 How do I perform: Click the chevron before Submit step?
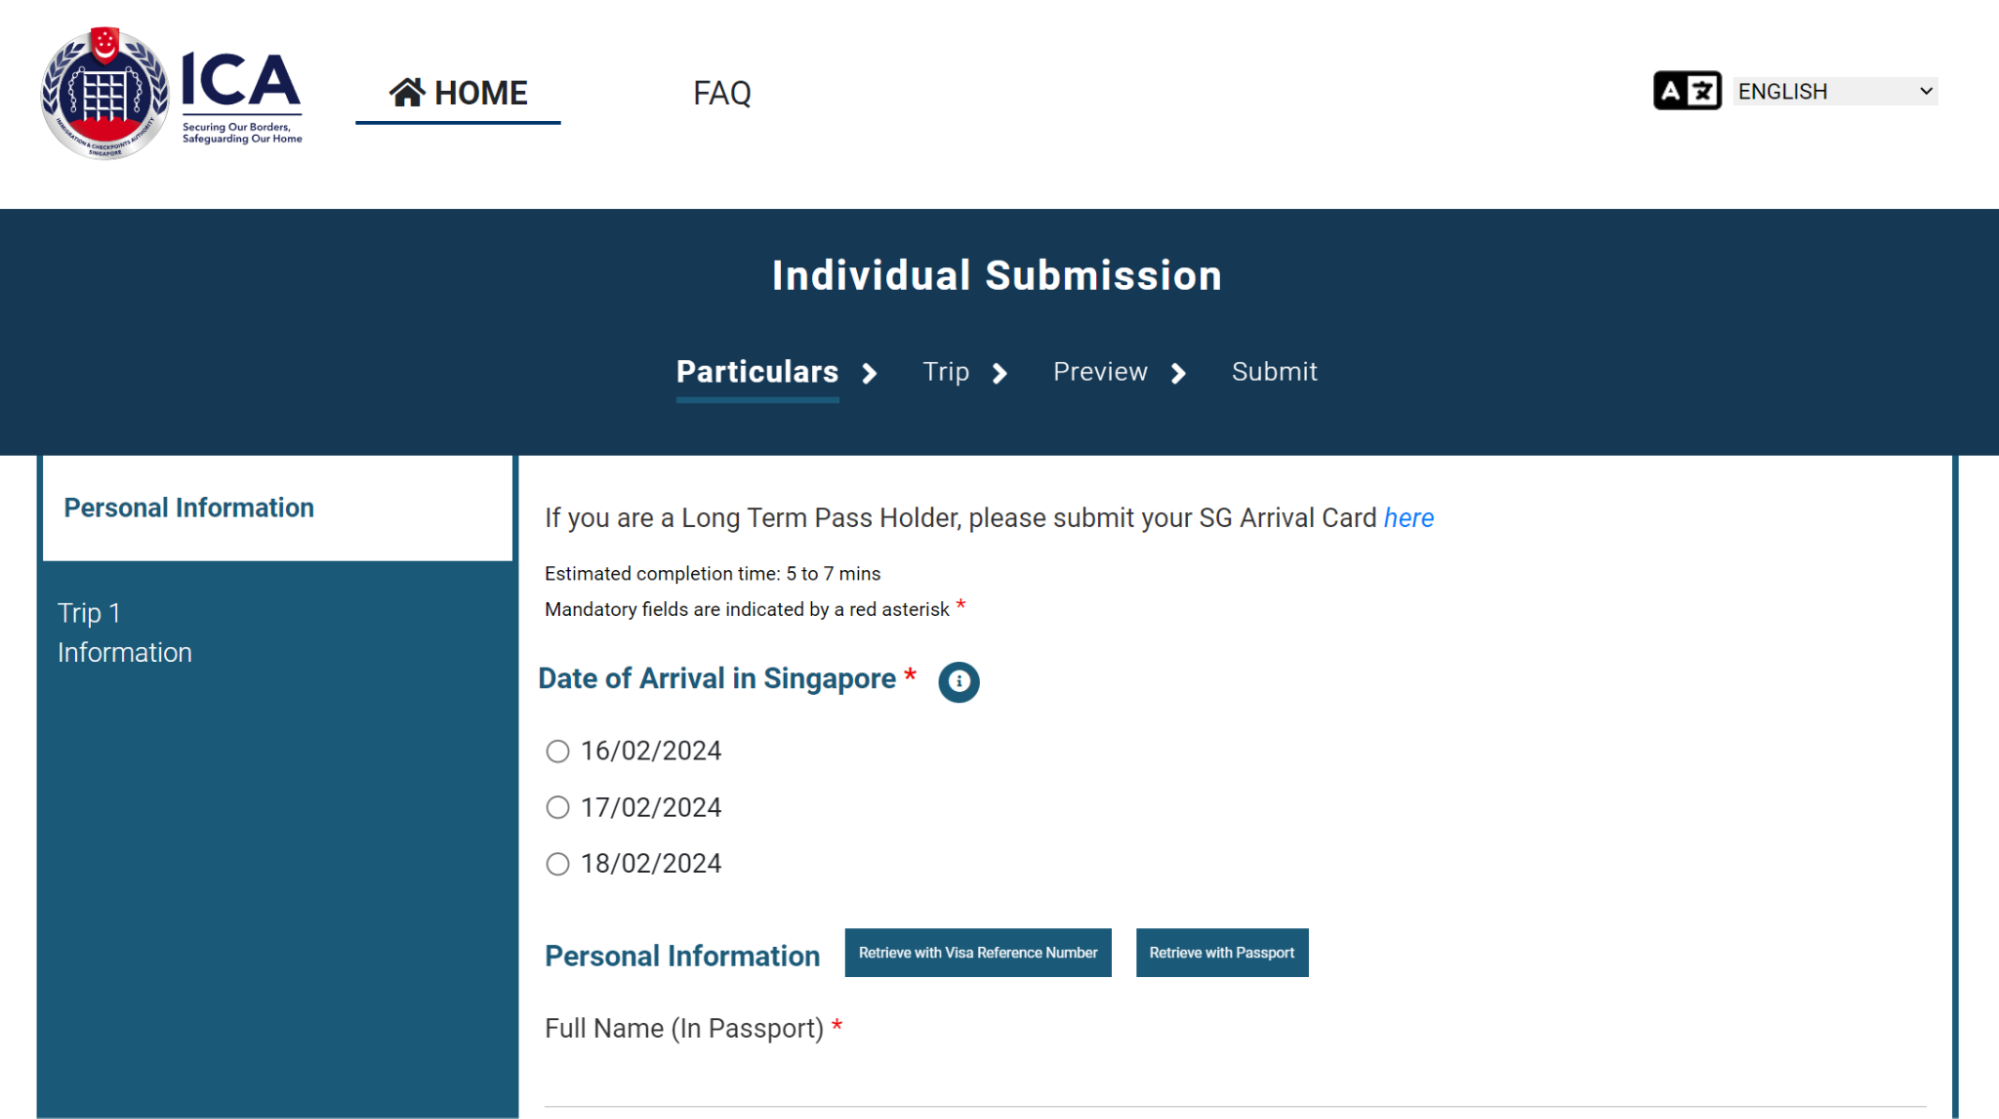click(x=1180, y=373)
